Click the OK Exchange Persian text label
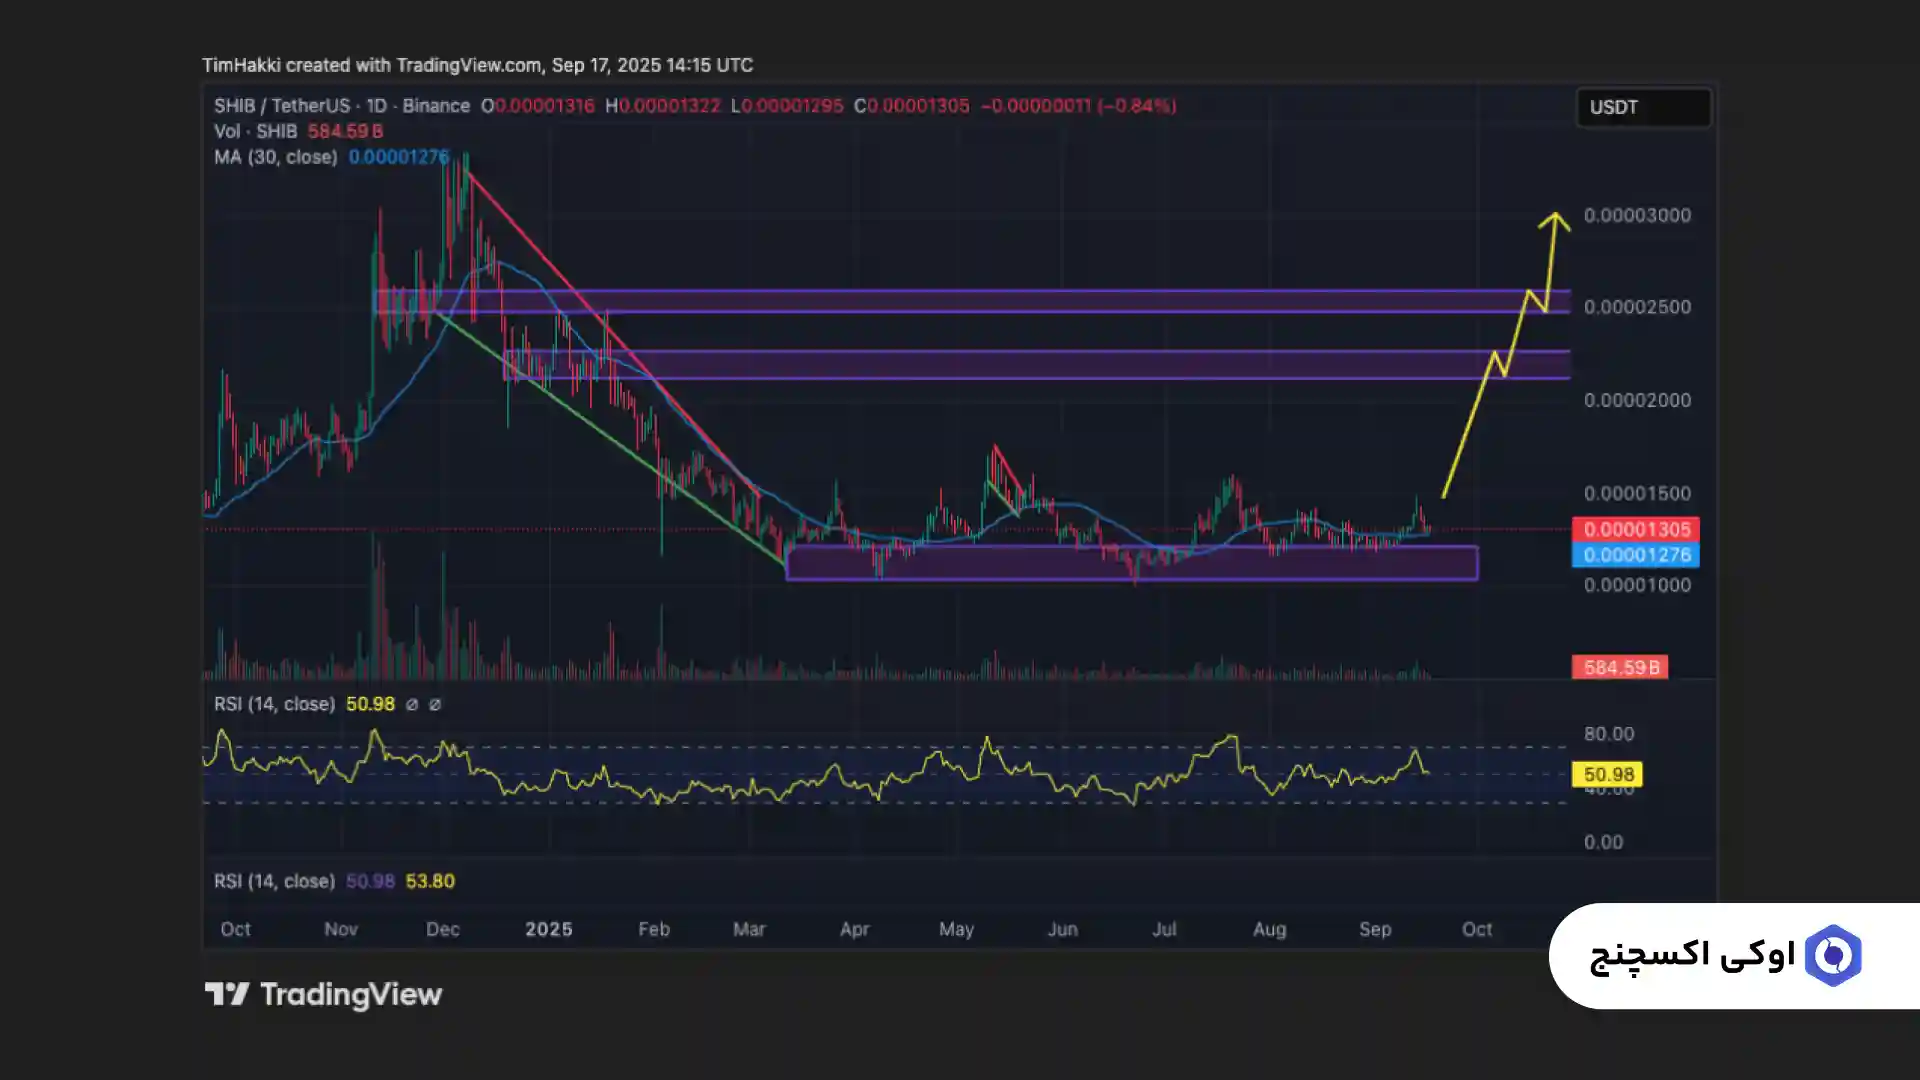The width and height of the screenshot is (1920, 1080). pyautogui.click(x=1692, y=956)
